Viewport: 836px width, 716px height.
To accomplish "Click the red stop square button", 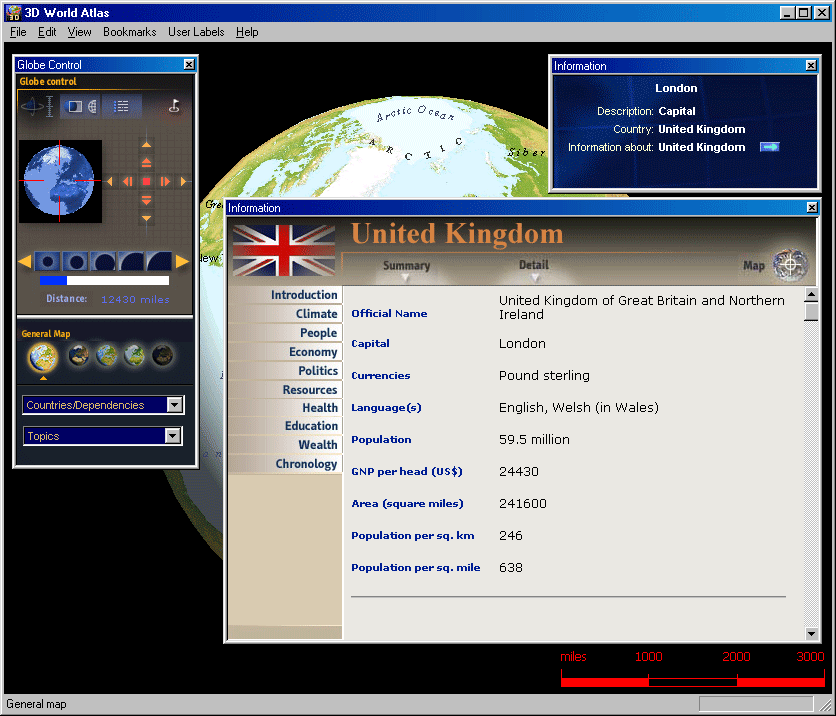I will tap(147, 182).
